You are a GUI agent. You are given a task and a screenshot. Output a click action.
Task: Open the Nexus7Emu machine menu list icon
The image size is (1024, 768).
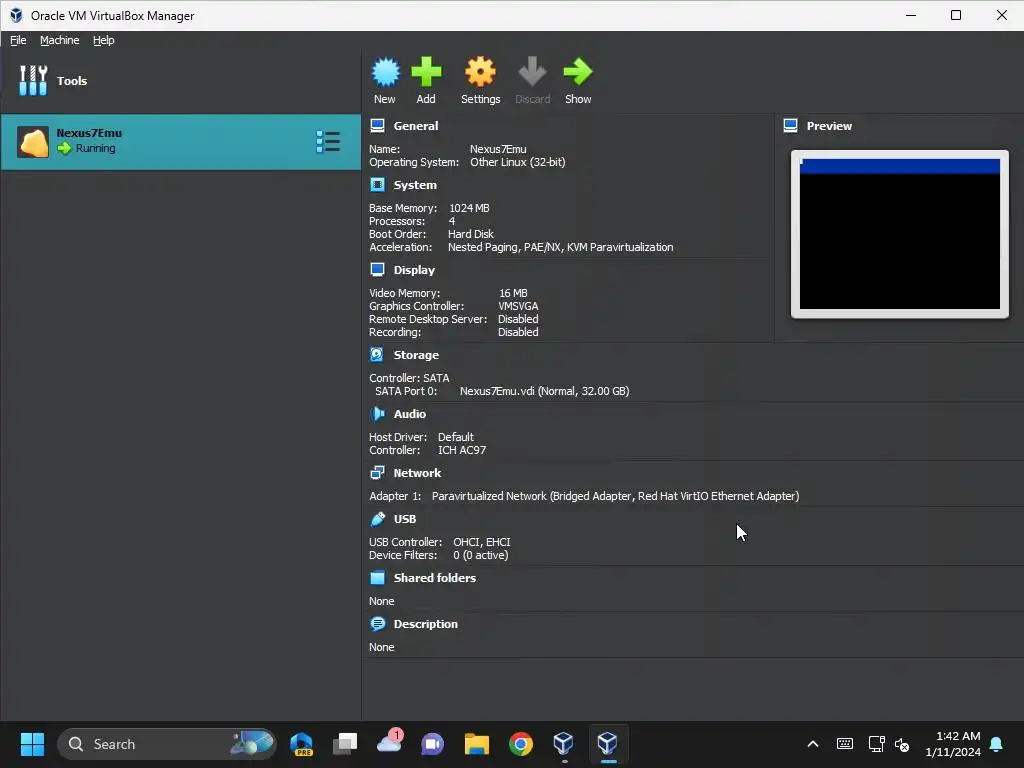pyautogui.click(x=328, y=142)
